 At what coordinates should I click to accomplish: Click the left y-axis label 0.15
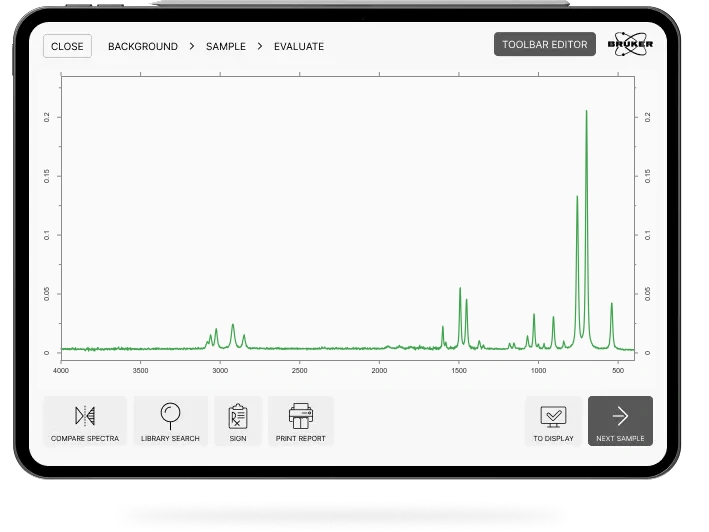47,176
